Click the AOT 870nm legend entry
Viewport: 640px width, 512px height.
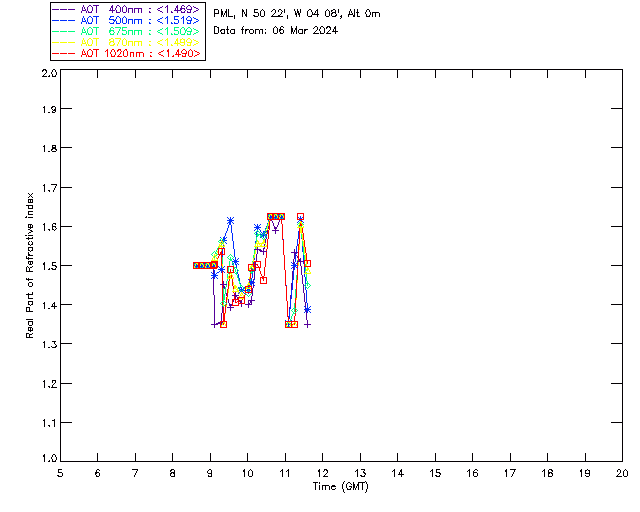127,42
